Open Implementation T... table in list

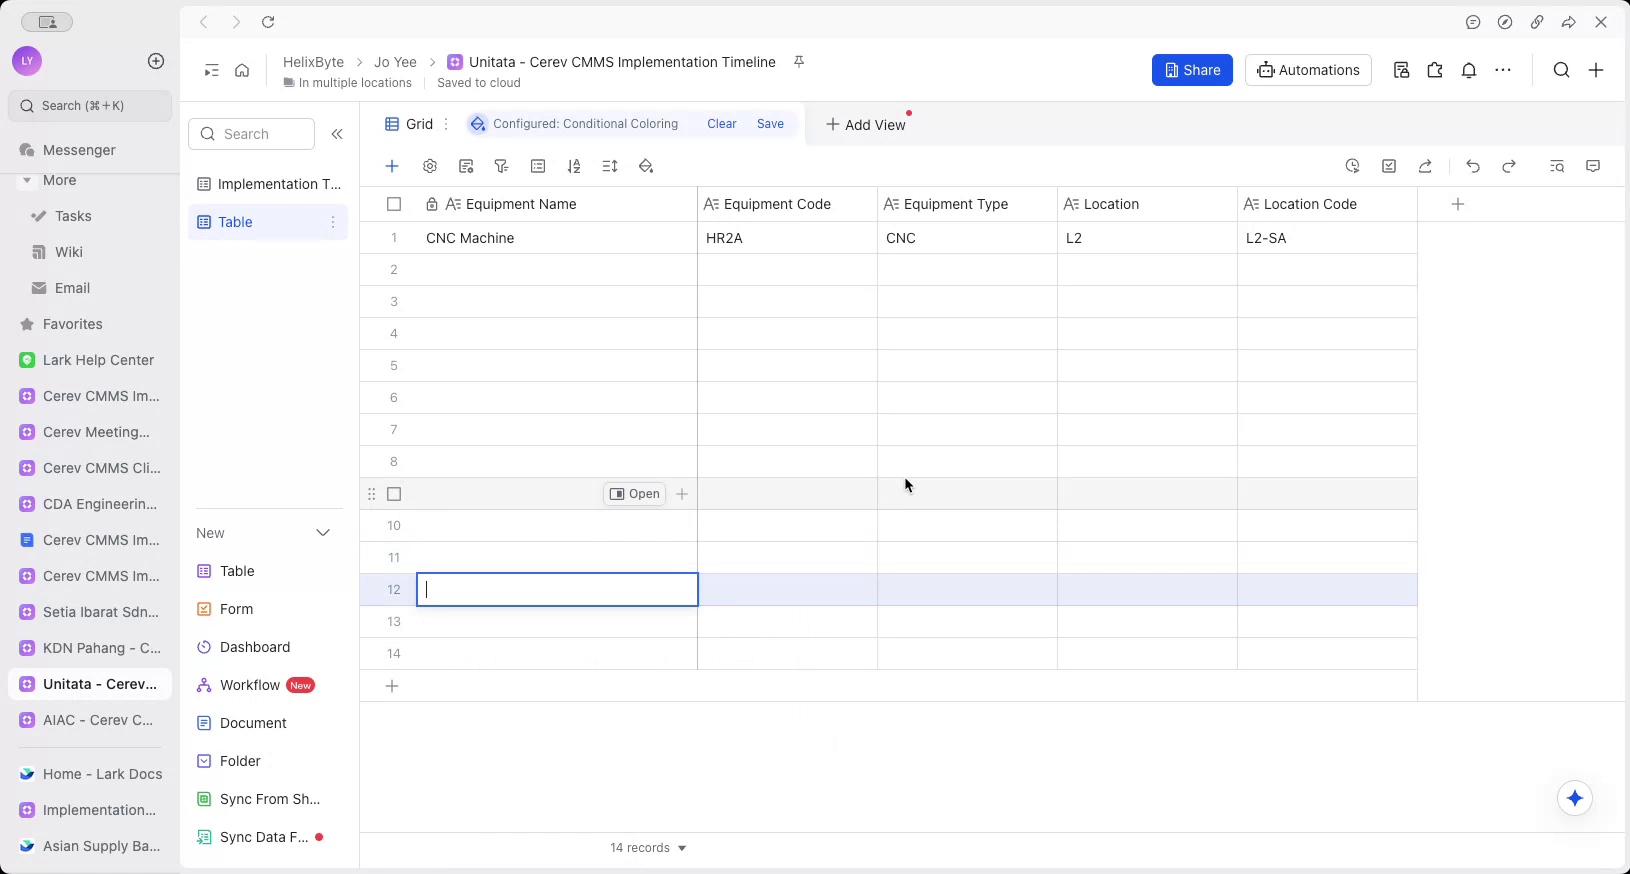268,184
